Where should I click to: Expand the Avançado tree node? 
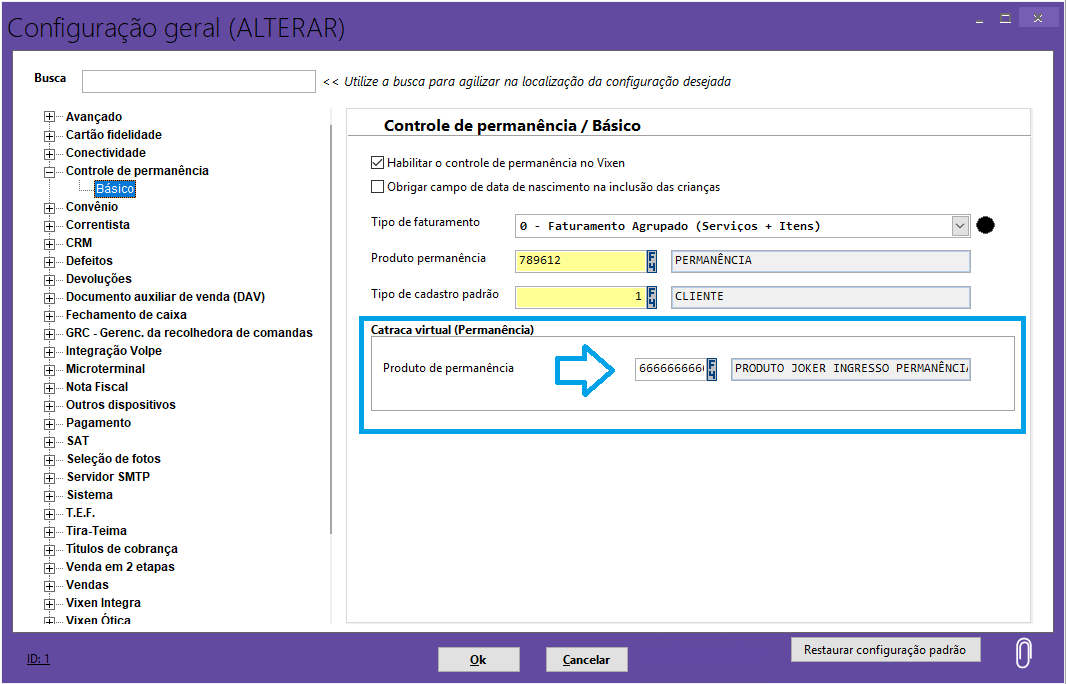point(49,117)
